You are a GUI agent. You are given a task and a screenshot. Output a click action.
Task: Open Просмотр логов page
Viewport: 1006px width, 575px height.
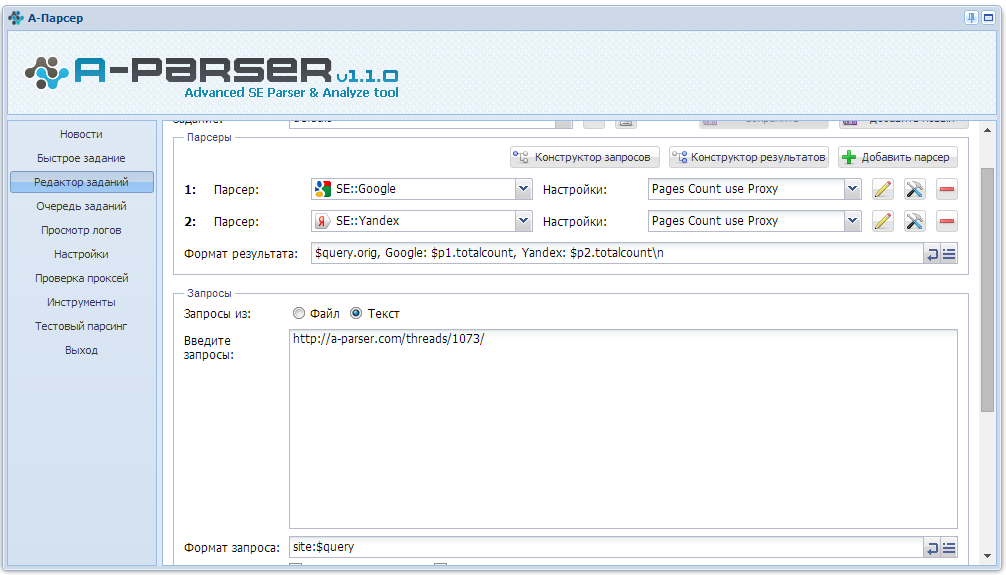coord(81,230)
